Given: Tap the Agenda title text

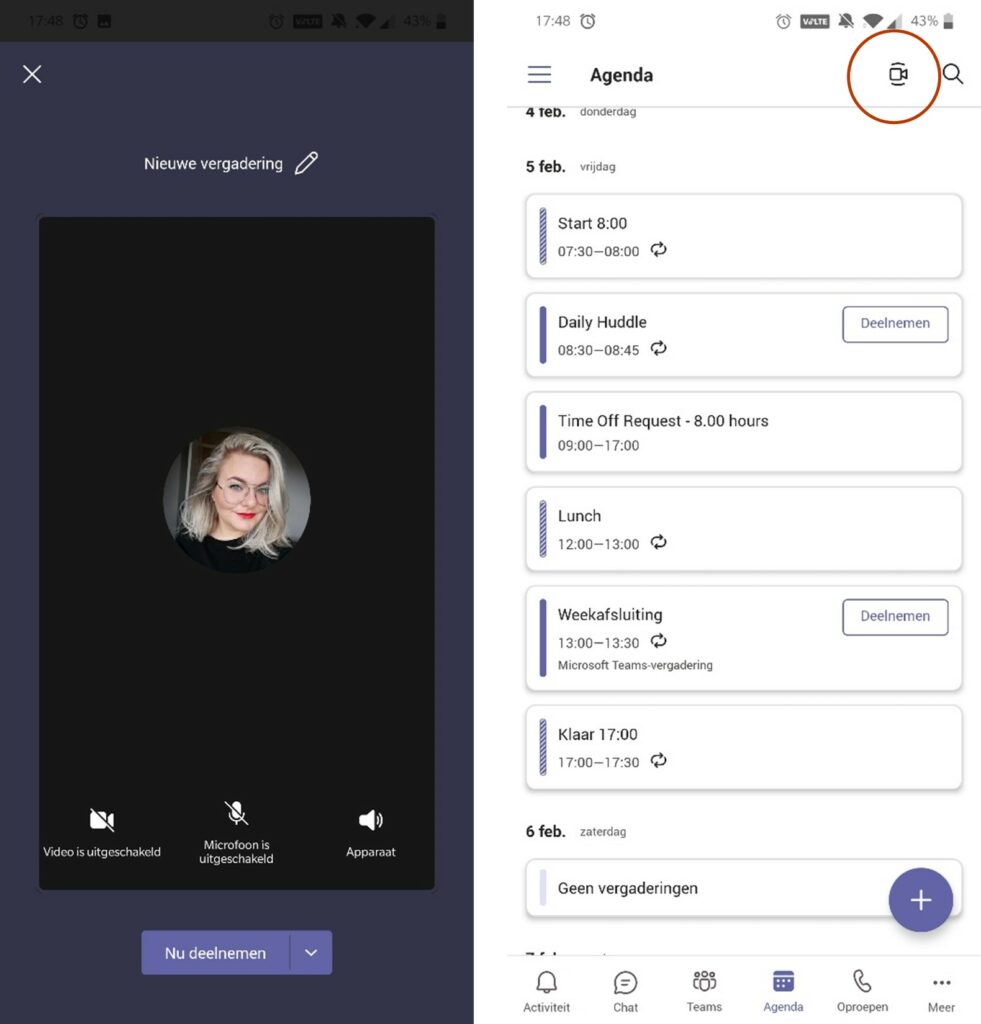Looking at the screenshot, I should coord(621,75).
